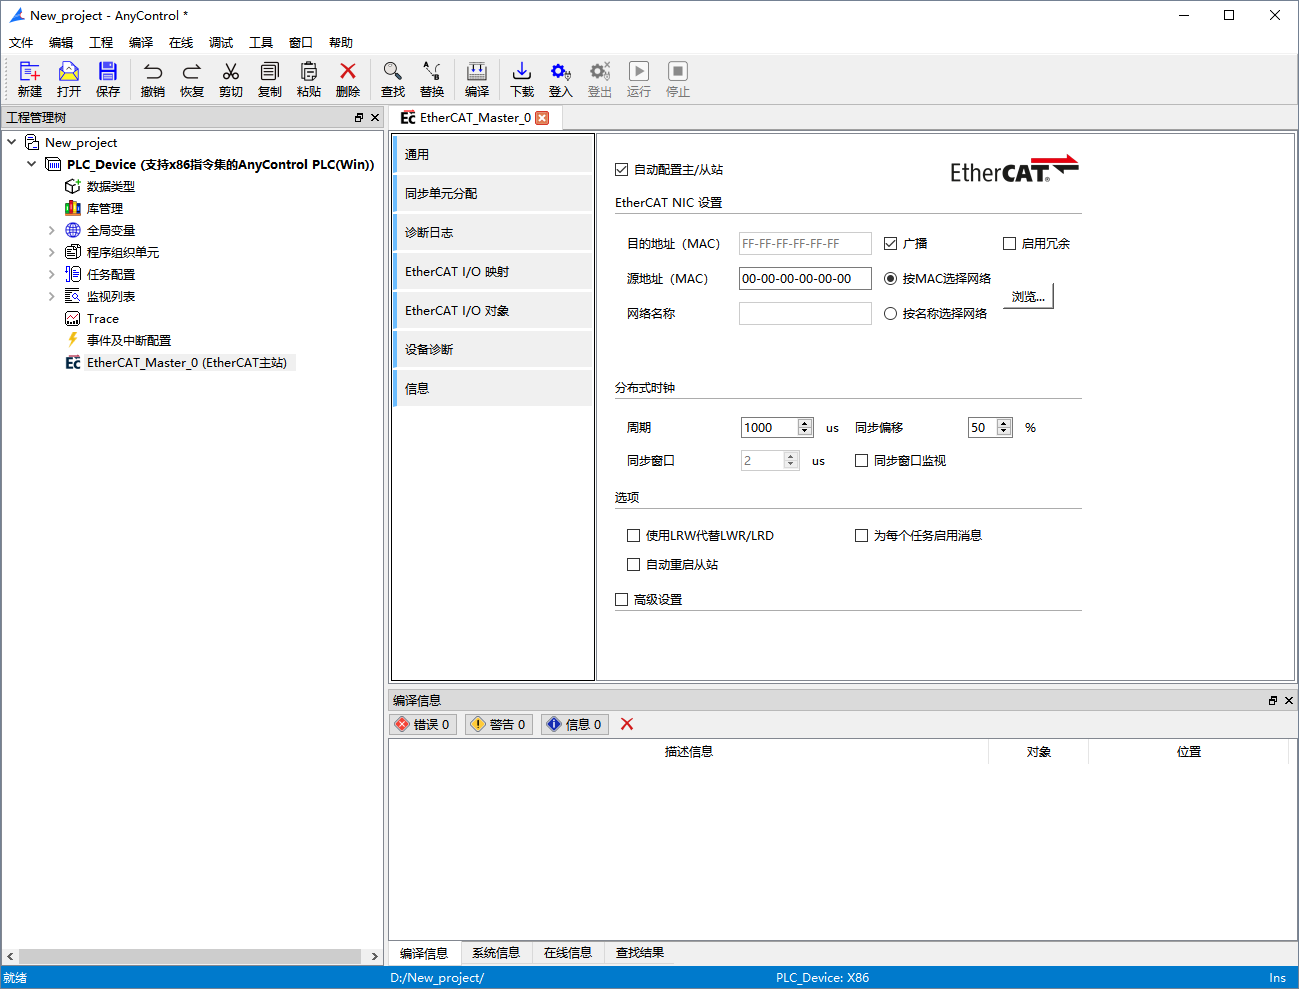This screenshot has width=1299, height=989.
Task: Close the 编译信息 panel
Action: pos(1289,701)
